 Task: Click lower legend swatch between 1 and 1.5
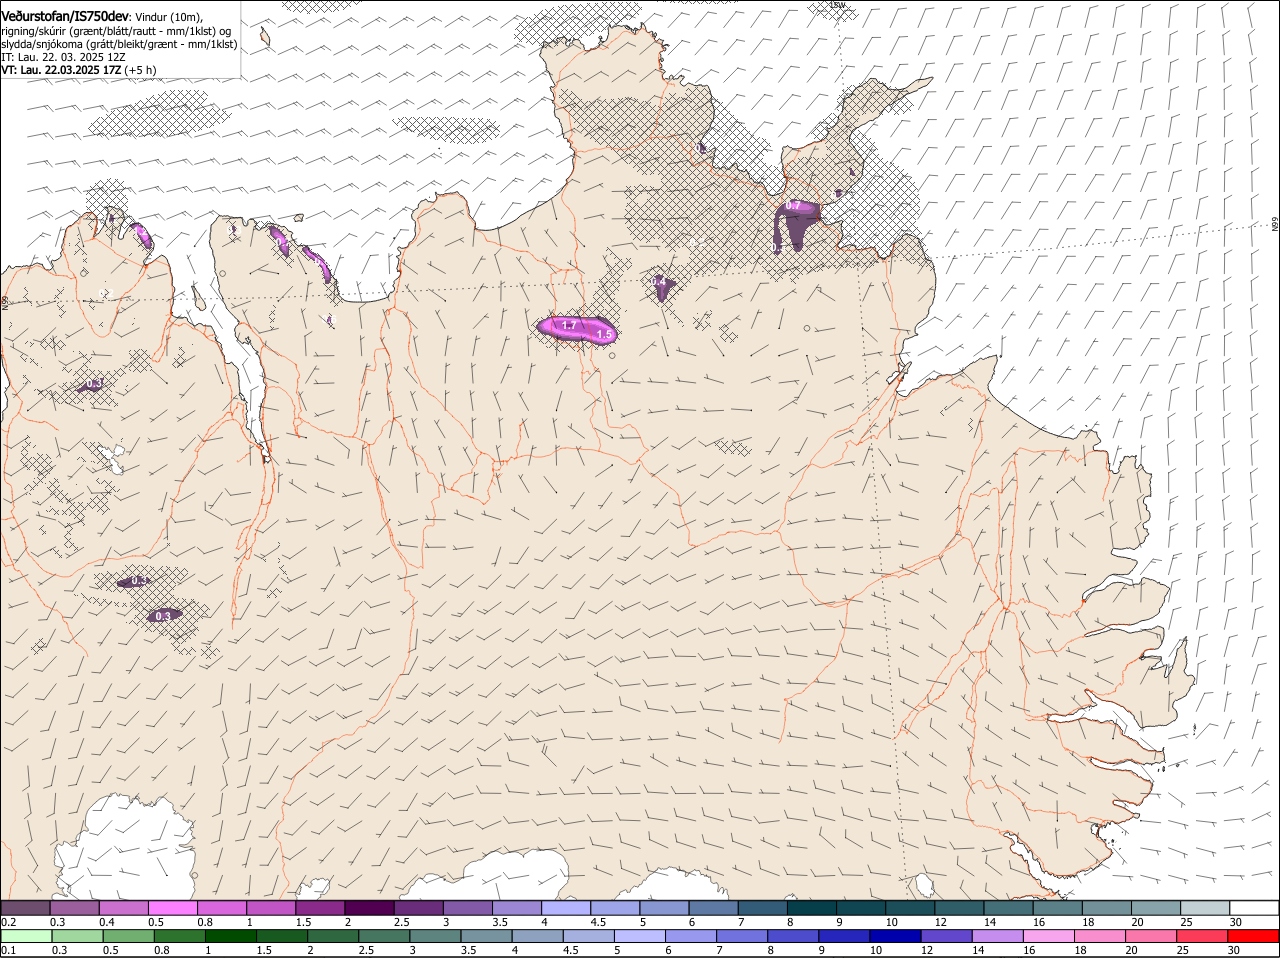(231, 936)
